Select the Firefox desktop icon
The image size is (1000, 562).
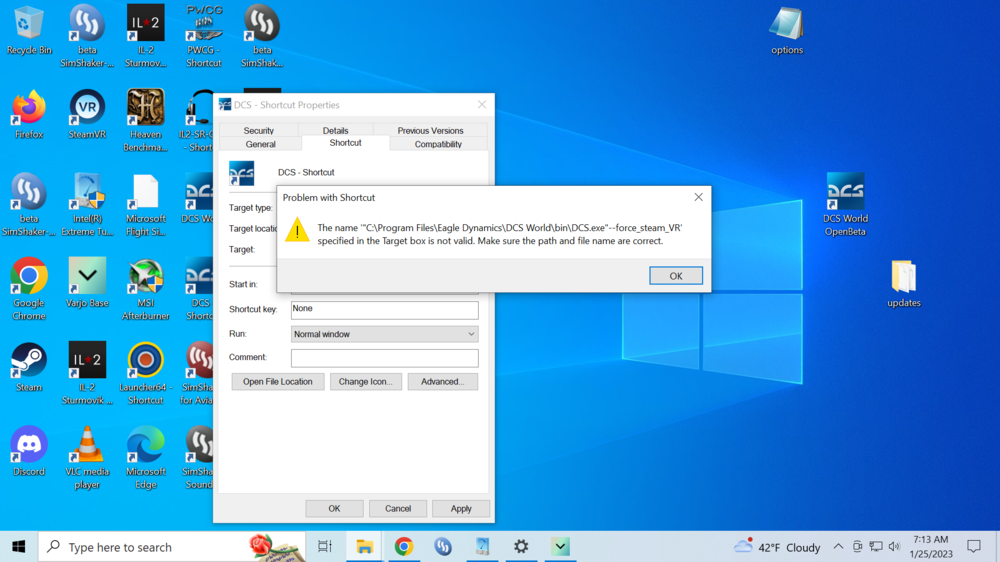[x=29, y=115]
